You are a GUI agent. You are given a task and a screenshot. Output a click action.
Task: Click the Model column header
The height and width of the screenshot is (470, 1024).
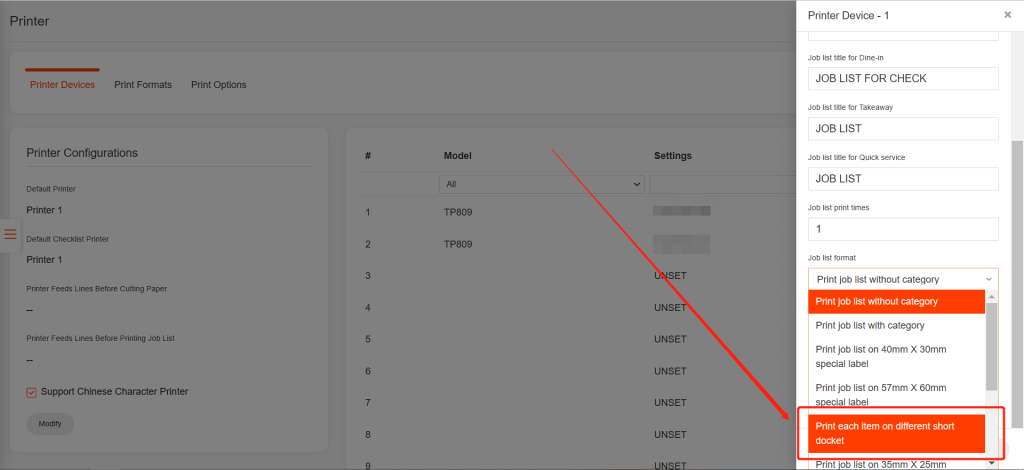[457, 156]
